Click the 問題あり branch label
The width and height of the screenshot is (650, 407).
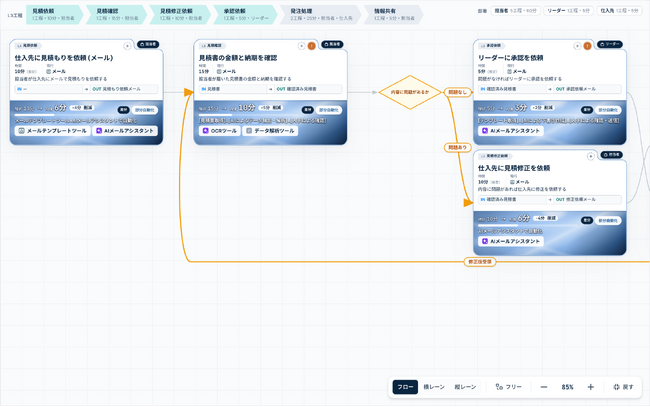pyautogui.click(x=458, y=148)
